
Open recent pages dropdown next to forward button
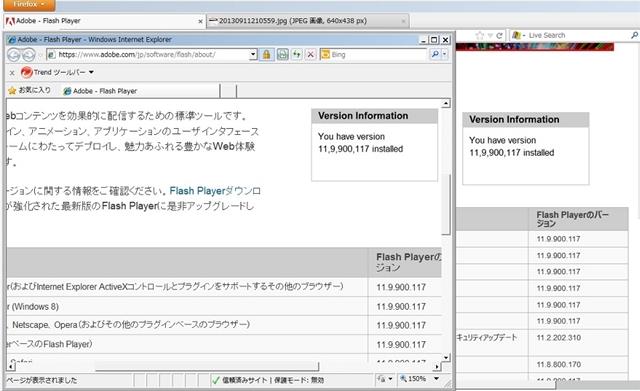coord(40,55)
